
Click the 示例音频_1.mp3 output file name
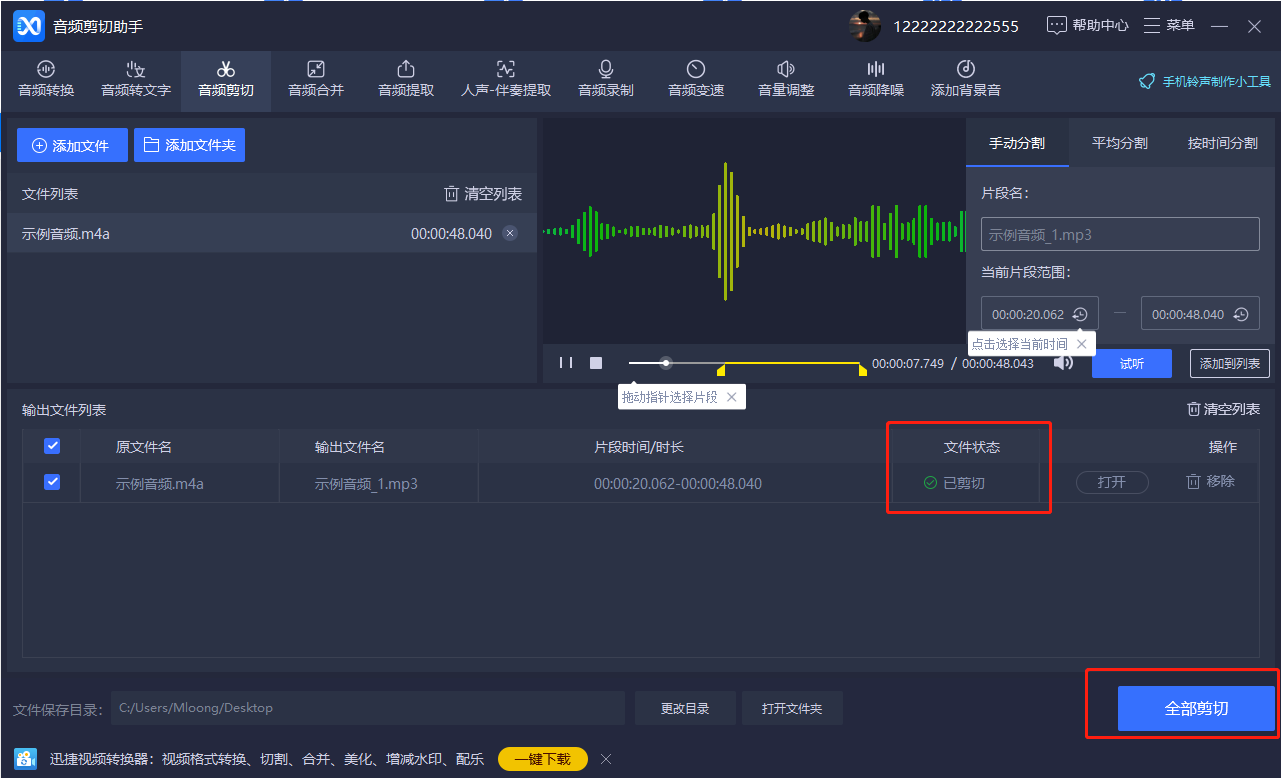(x=366, y=484)
